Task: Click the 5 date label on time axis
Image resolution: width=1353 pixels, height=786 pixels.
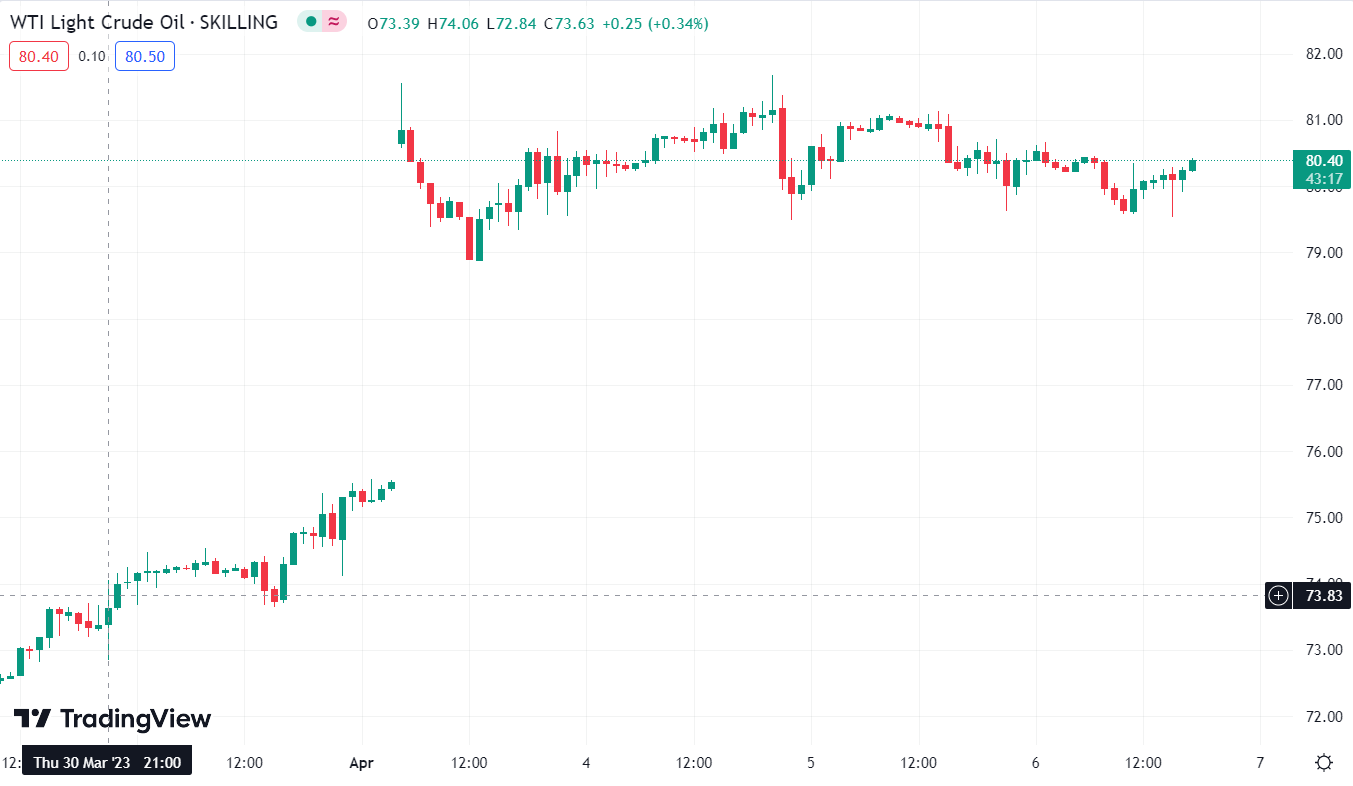Action: coord(811,763)
